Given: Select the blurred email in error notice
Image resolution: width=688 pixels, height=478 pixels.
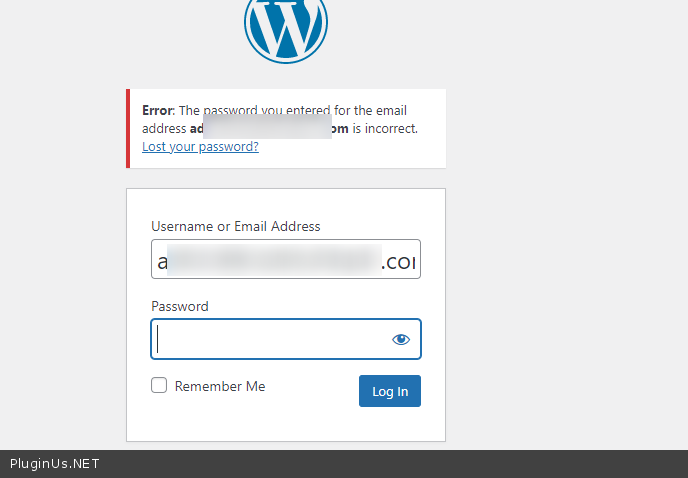Looking at the screenshot, I should 267,129.
